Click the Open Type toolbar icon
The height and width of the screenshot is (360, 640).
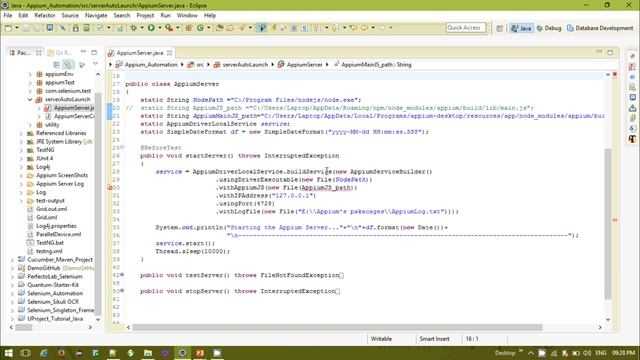coord(219,28)
